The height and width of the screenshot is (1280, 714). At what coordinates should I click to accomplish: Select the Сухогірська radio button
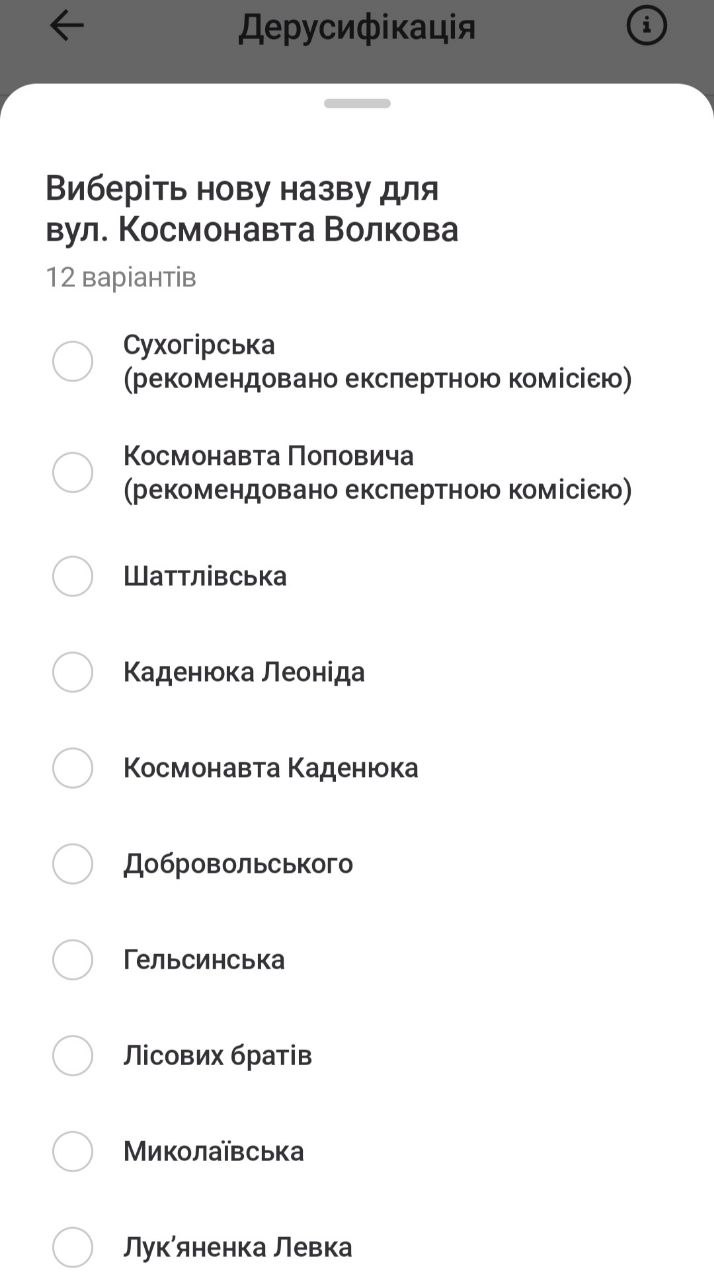click(x=73, y=361)
